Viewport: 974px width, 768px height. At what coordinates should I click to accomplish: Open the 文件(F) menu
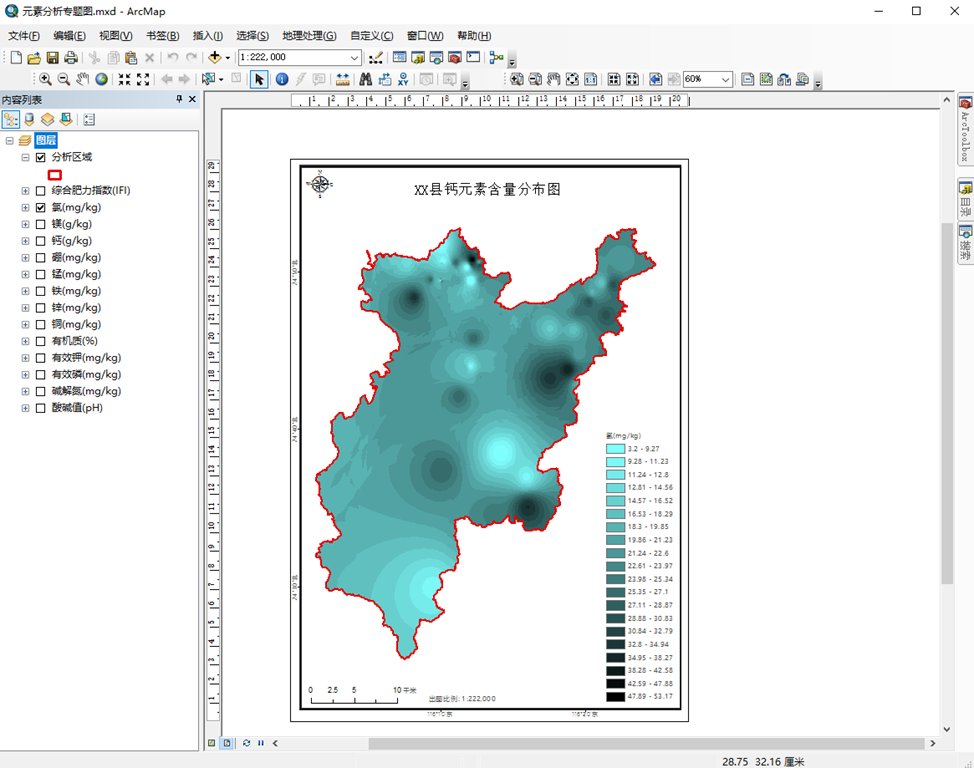click(x=24, y=36)
